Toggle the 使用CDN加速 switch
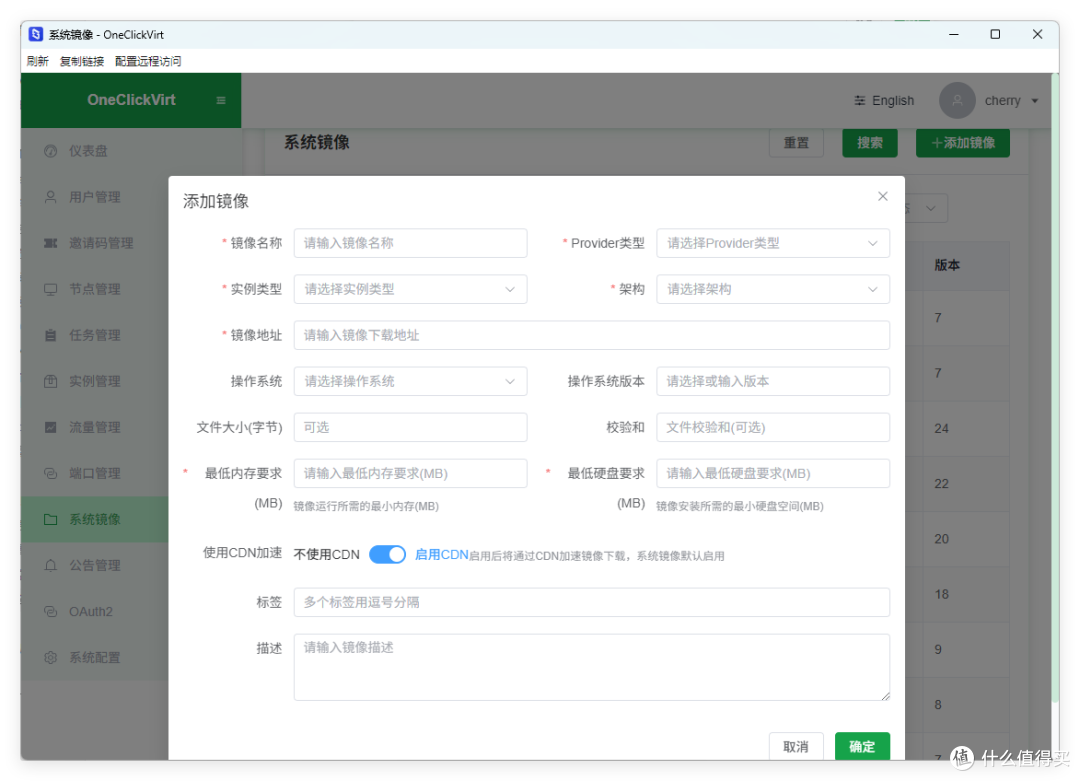 [x=387, y=554]
